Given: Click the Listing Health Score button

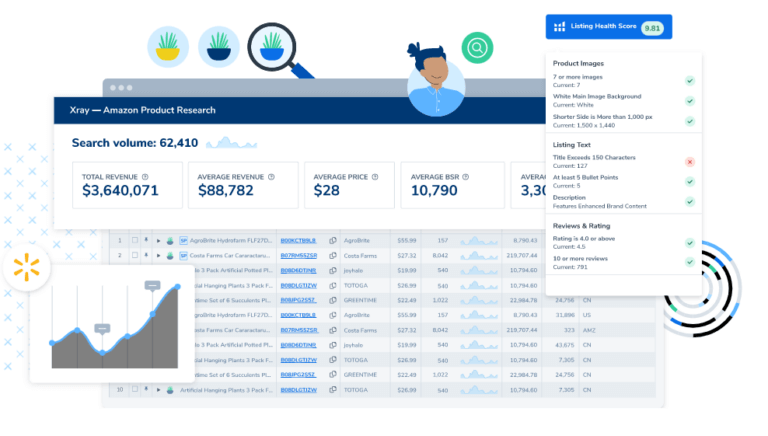Looking at the screenshot, I should pyautogui.click(x=609, y=27).
